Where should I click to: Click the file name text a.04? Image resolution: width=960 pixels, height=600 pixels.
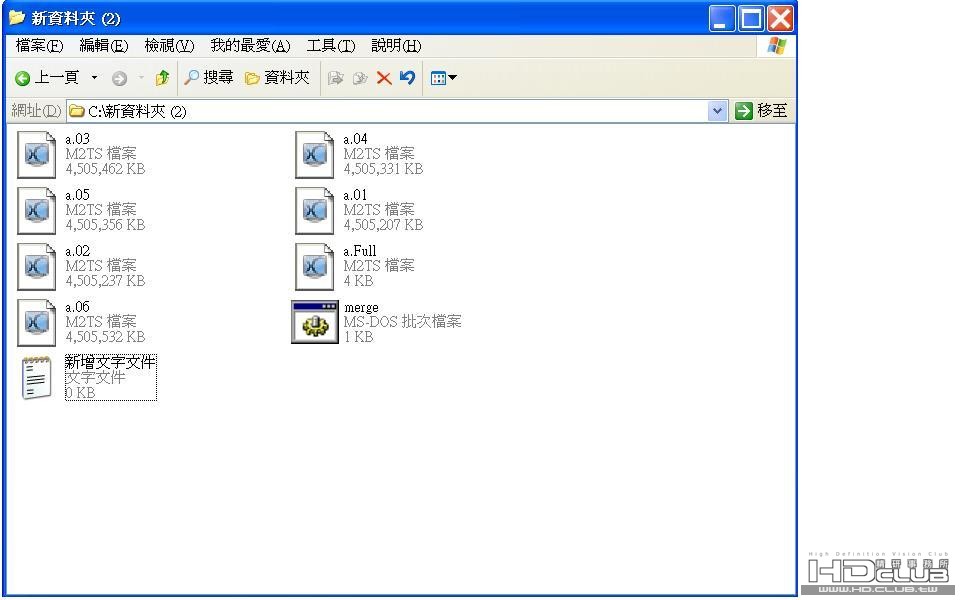[x=355, y=139]
